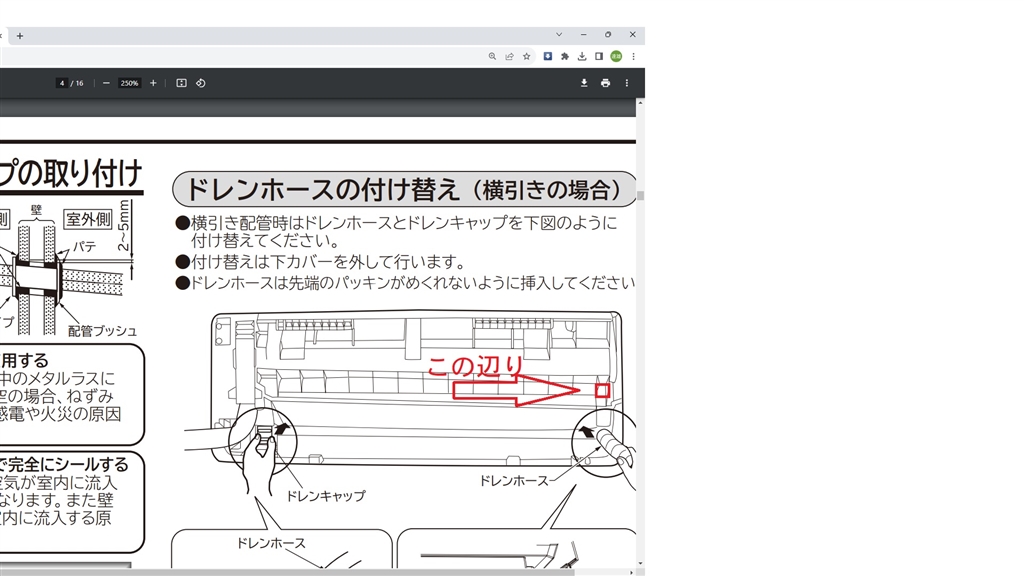The image size is (1024, 576).
Task: Print the PDF document
Action: (x=605, y=83)
